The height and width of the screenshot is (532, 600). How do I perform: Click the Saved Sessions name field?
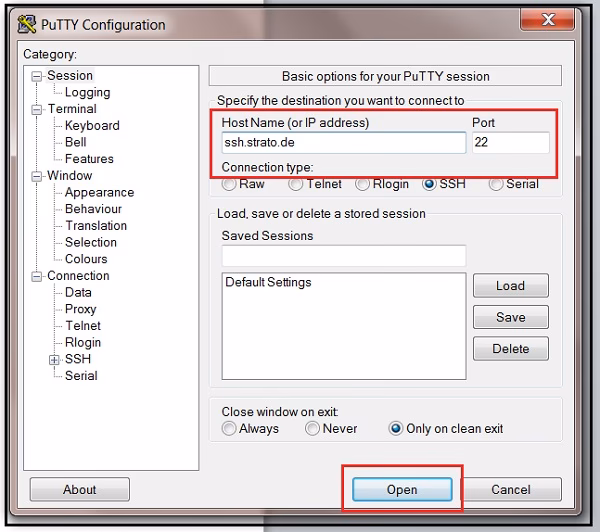pyautogui.click(x=344, y=255)
